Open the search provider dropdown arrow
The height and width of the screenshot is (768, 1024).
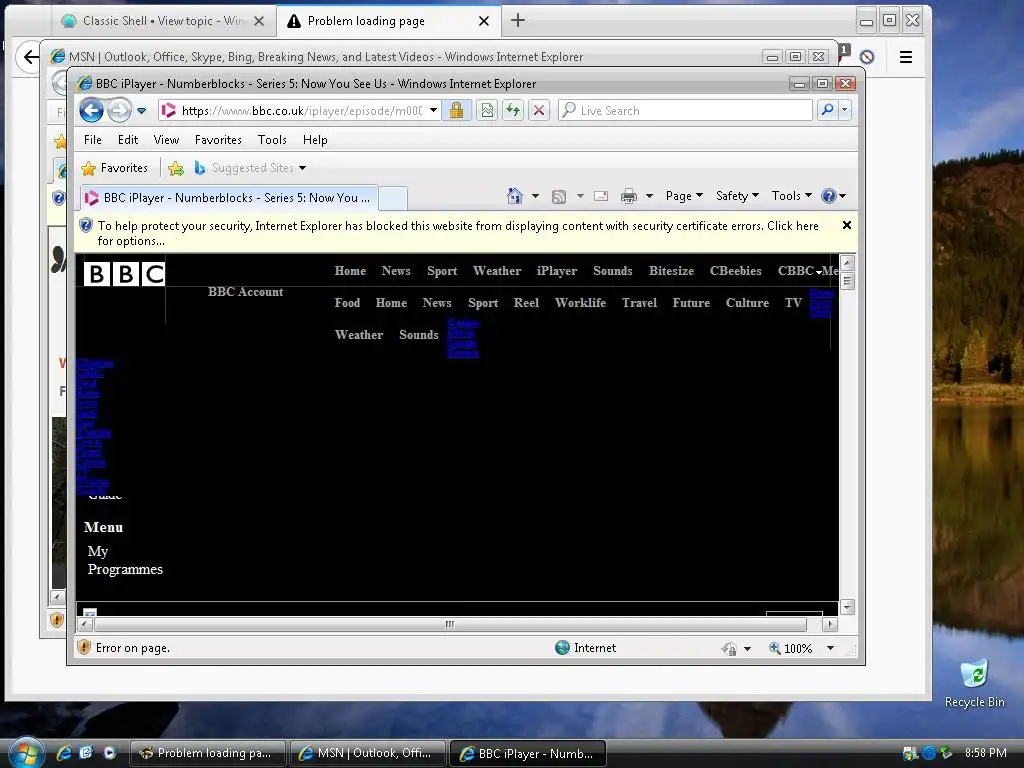point(844,110)
